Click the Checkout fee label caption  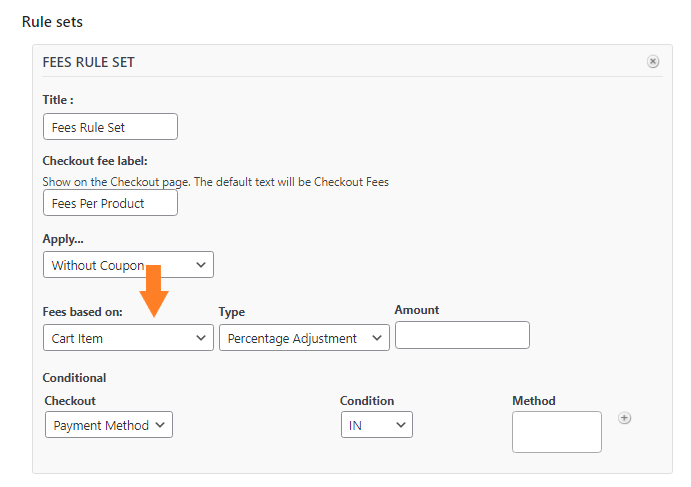click(x=95, y=161)
